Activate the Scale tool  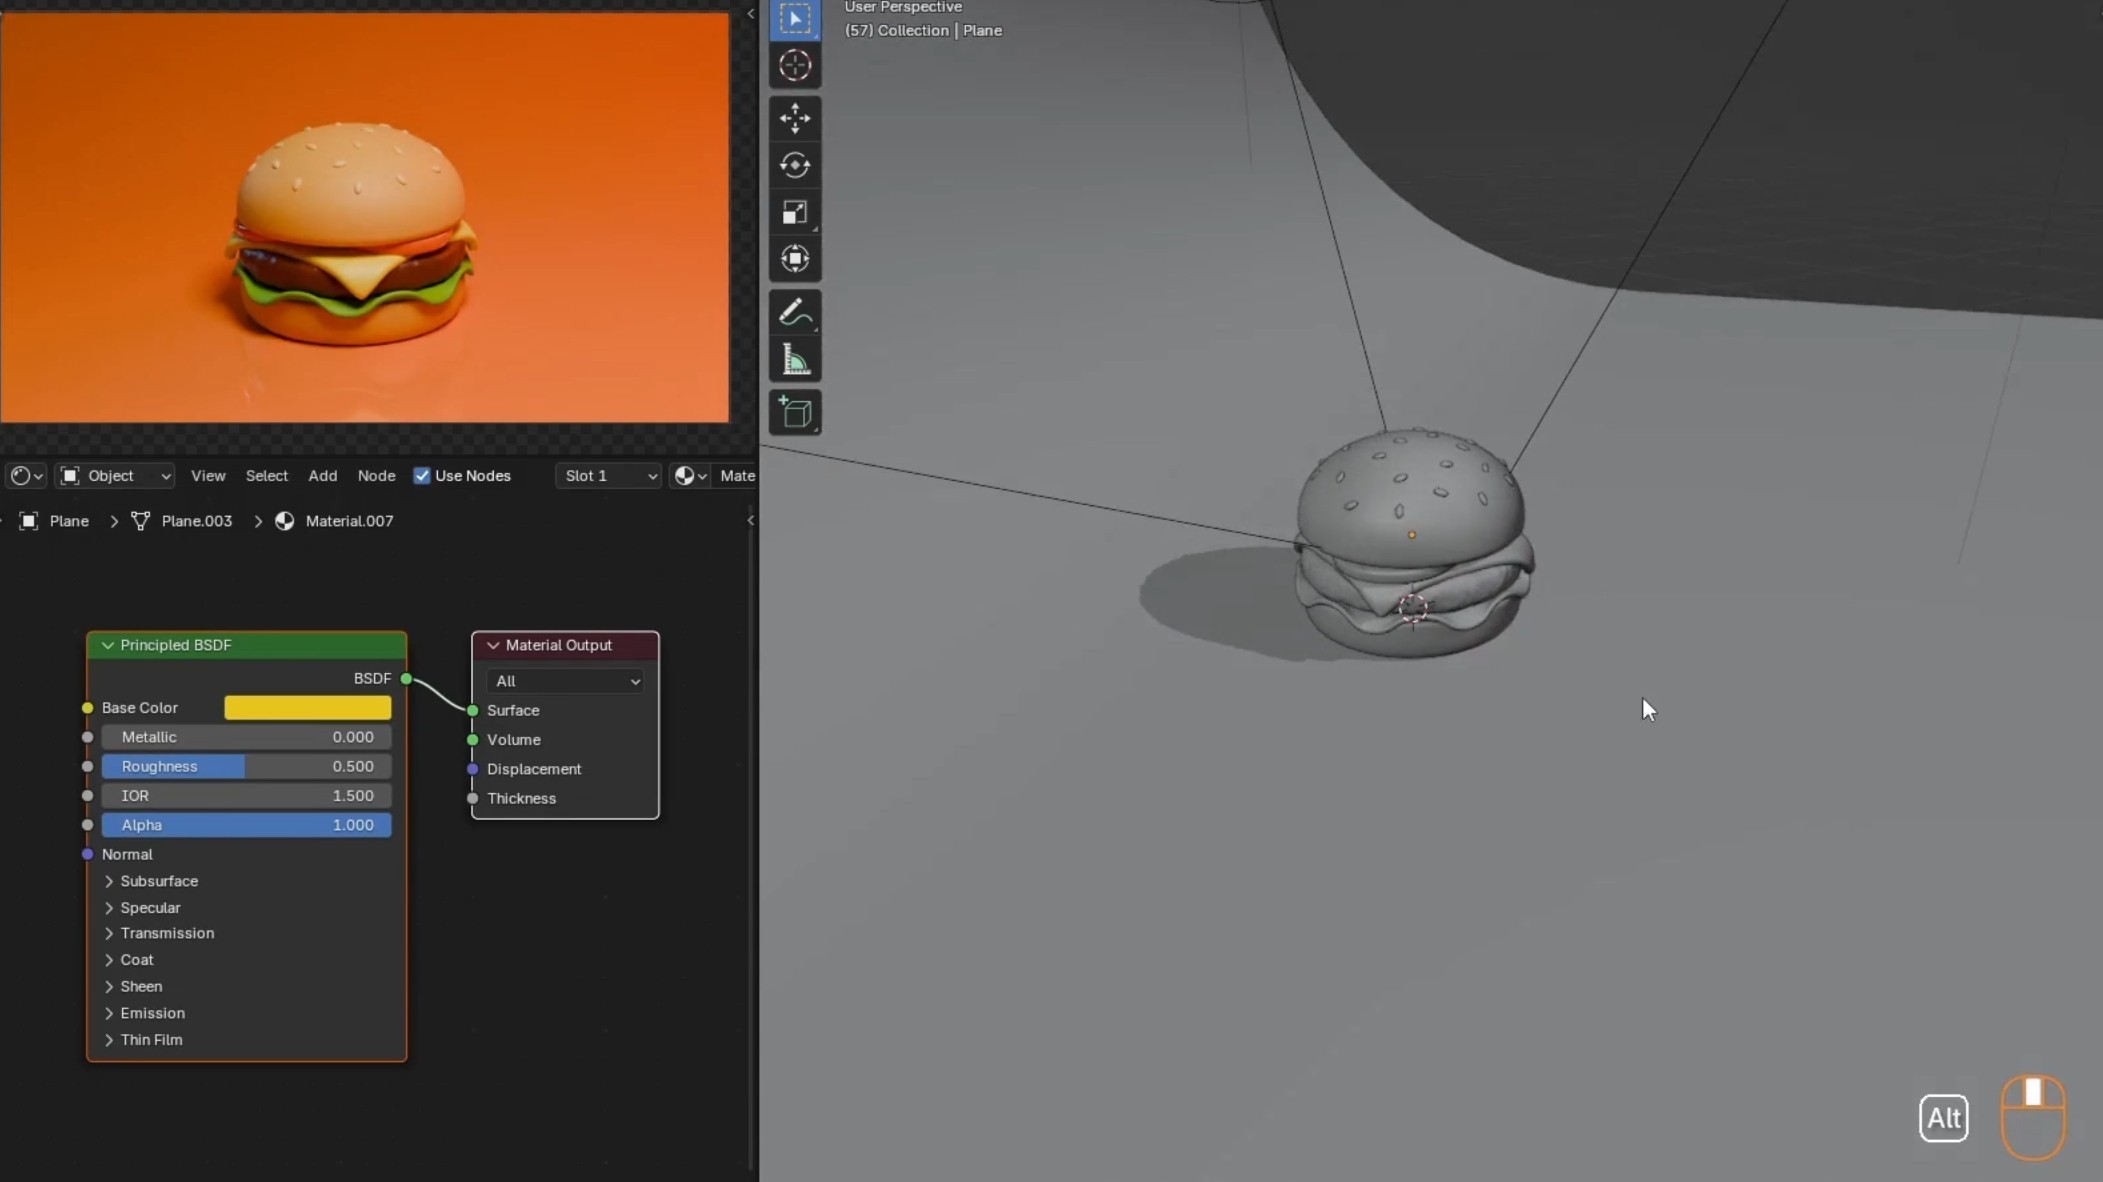[x=795, y=212]
